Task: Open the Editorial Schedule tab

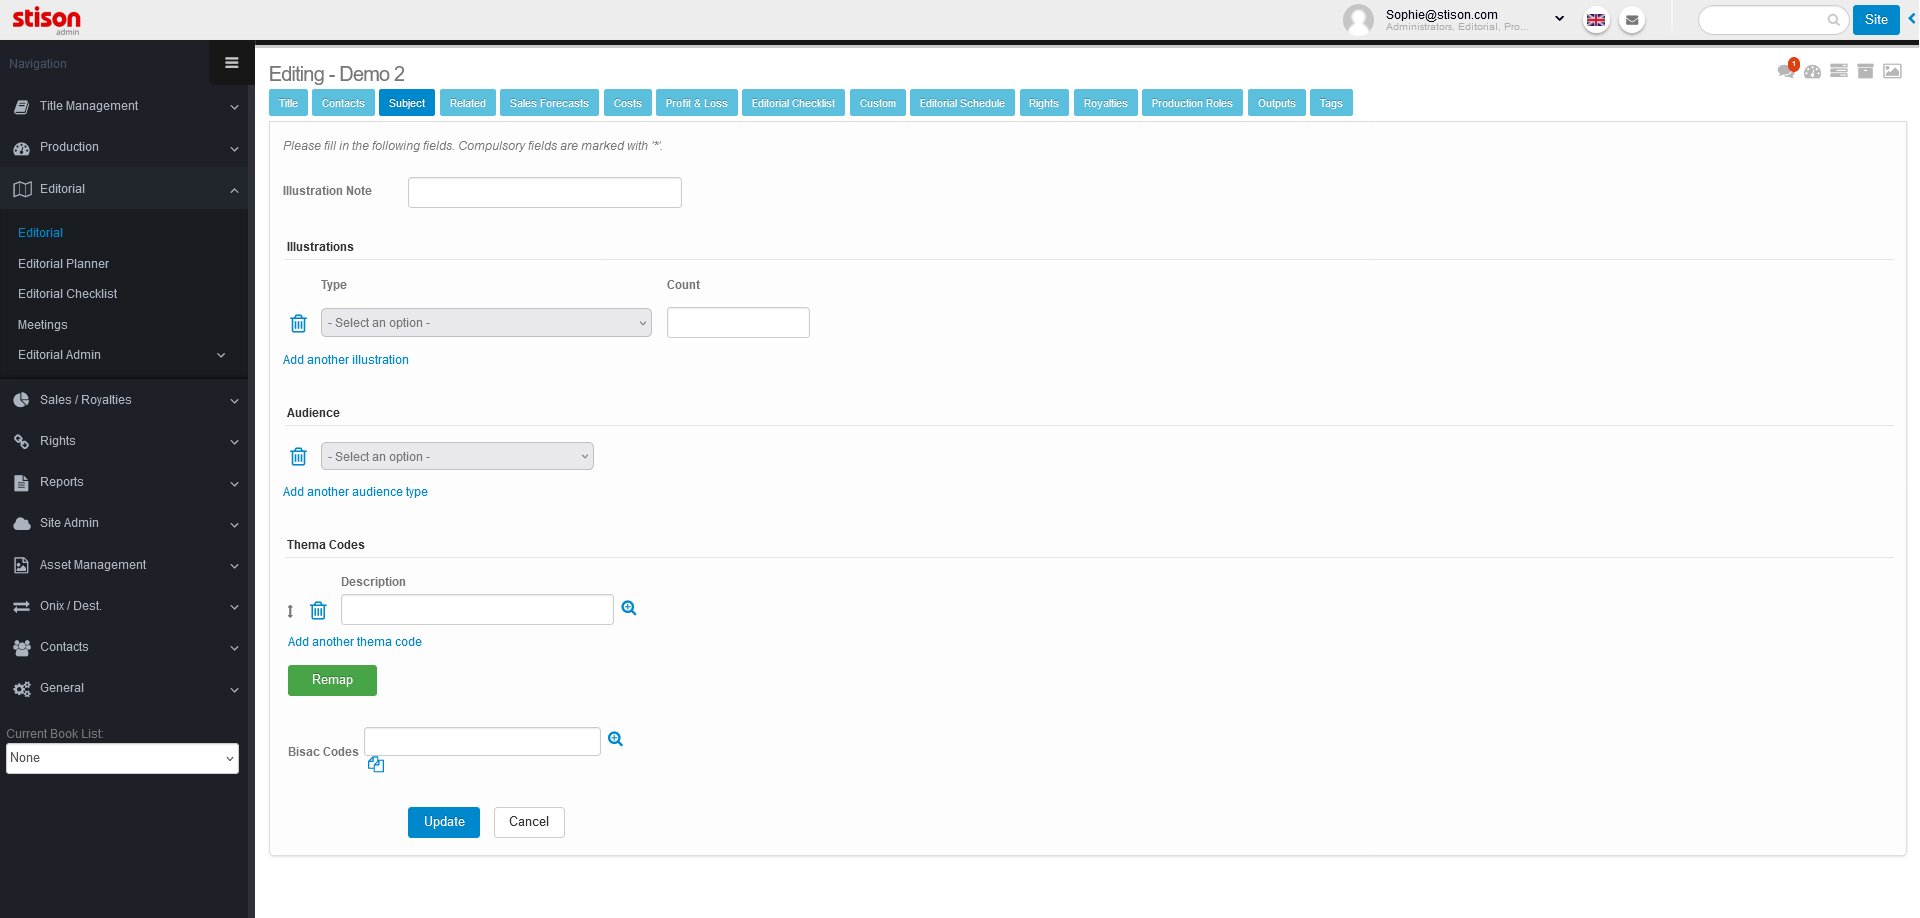Action: [961, 103]
